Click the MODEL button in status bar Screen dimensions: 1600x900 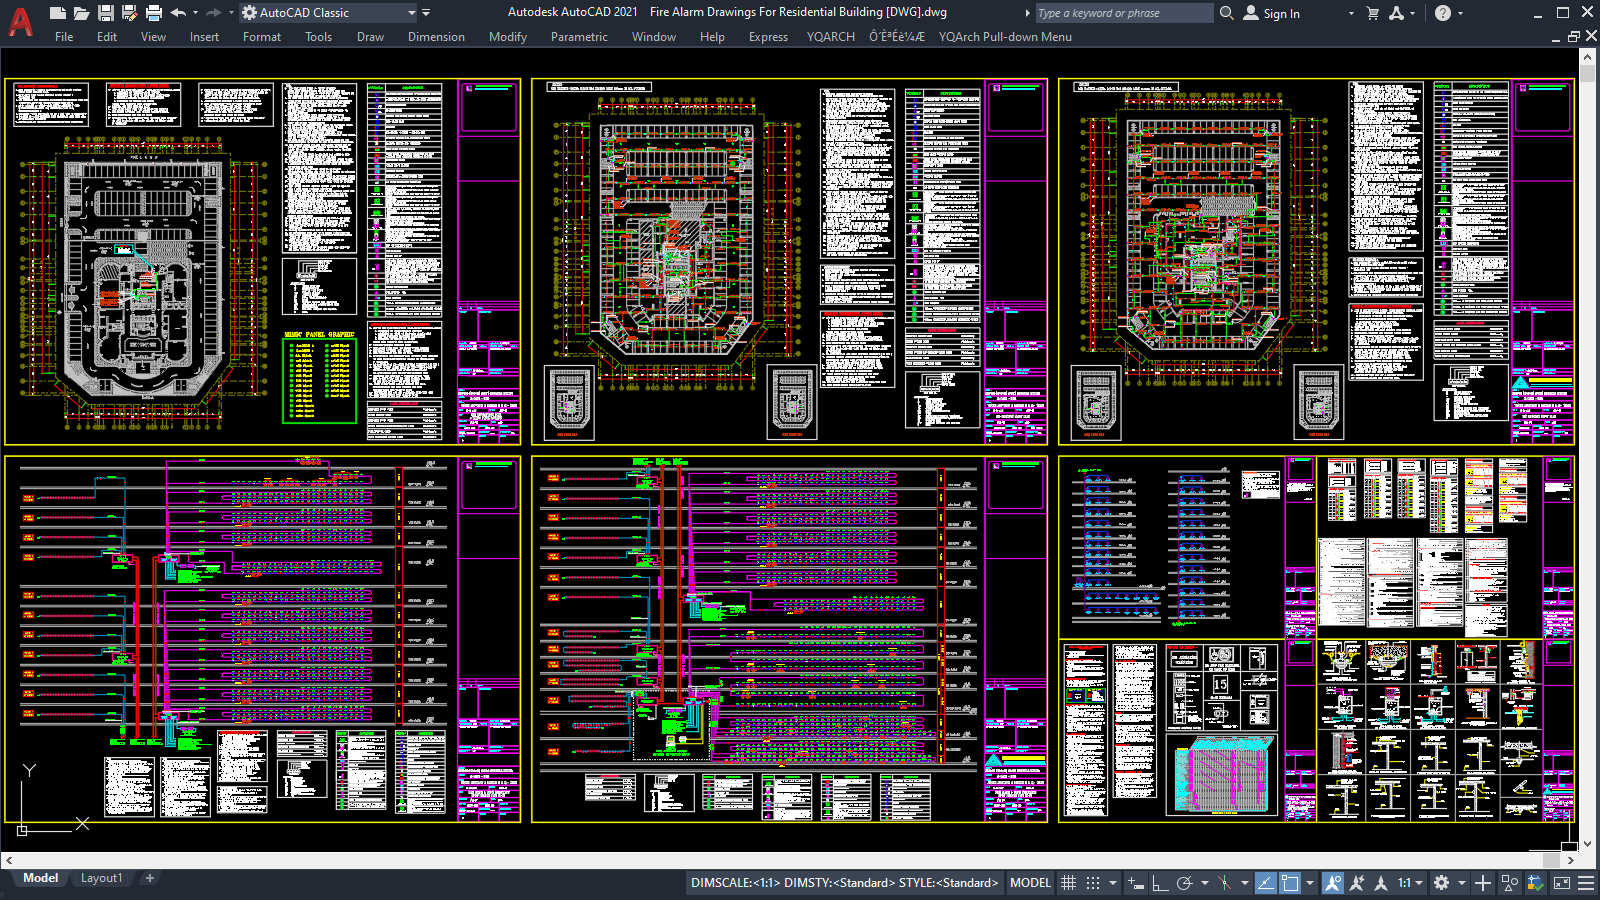(1029, 883)
